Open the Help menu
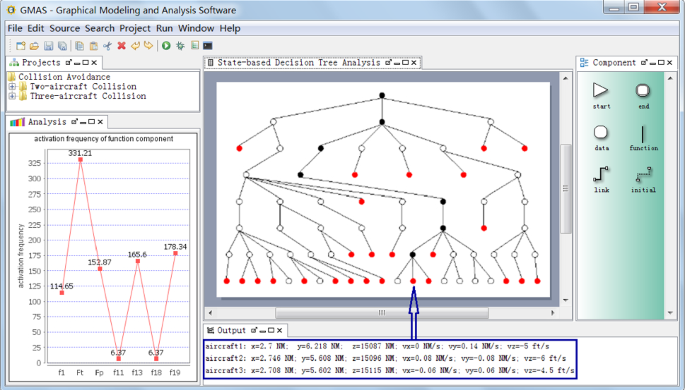685x390 pixels. pyautogui.click(x=230, y=28)
